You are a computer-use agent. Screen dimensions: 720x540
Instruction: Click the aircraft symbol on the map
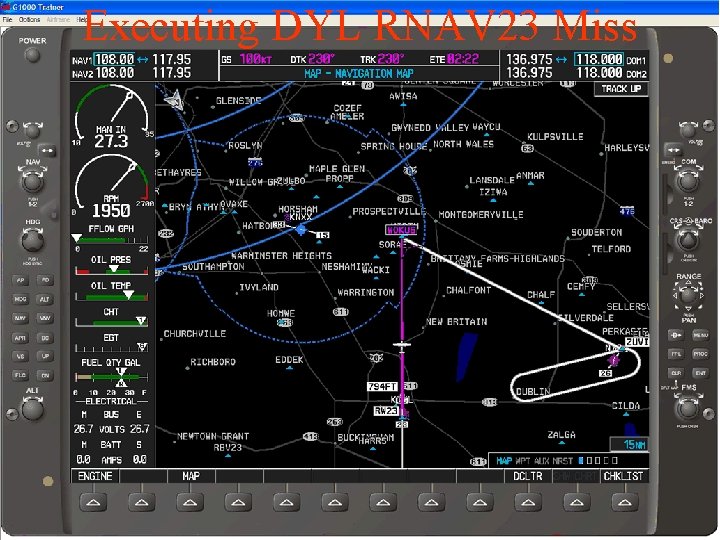click(x=402, y=345)
